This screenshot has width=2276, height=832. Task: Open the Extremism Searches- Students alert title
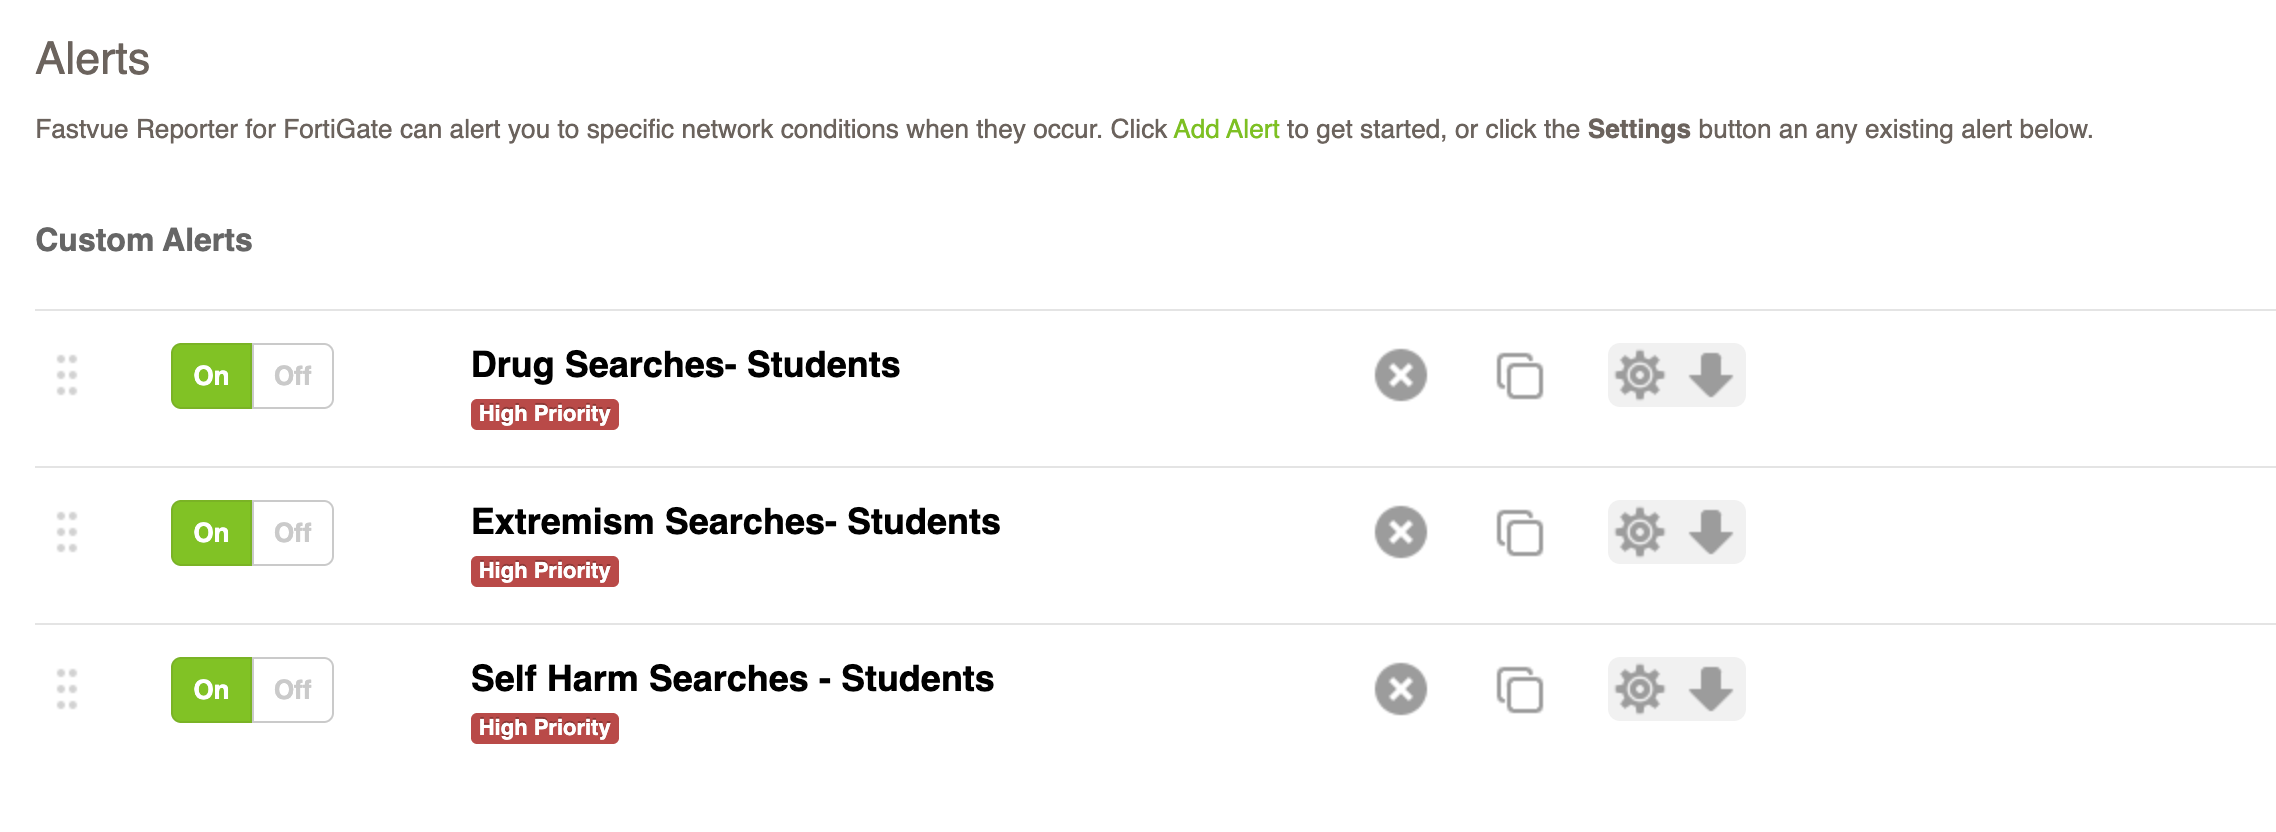pyautogui.click(x=735, y=522)
